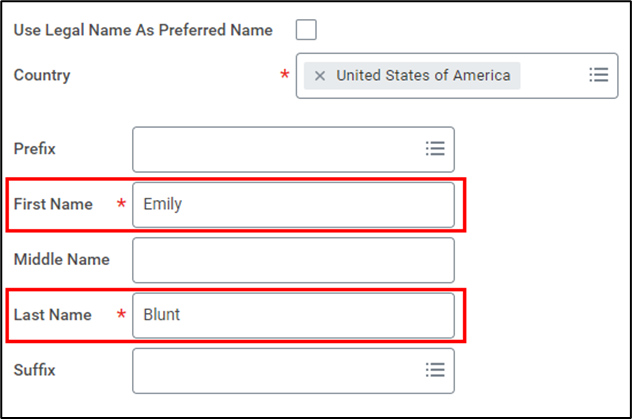Click the Country label text
632x419 pixels.
(x=42, y=75)
